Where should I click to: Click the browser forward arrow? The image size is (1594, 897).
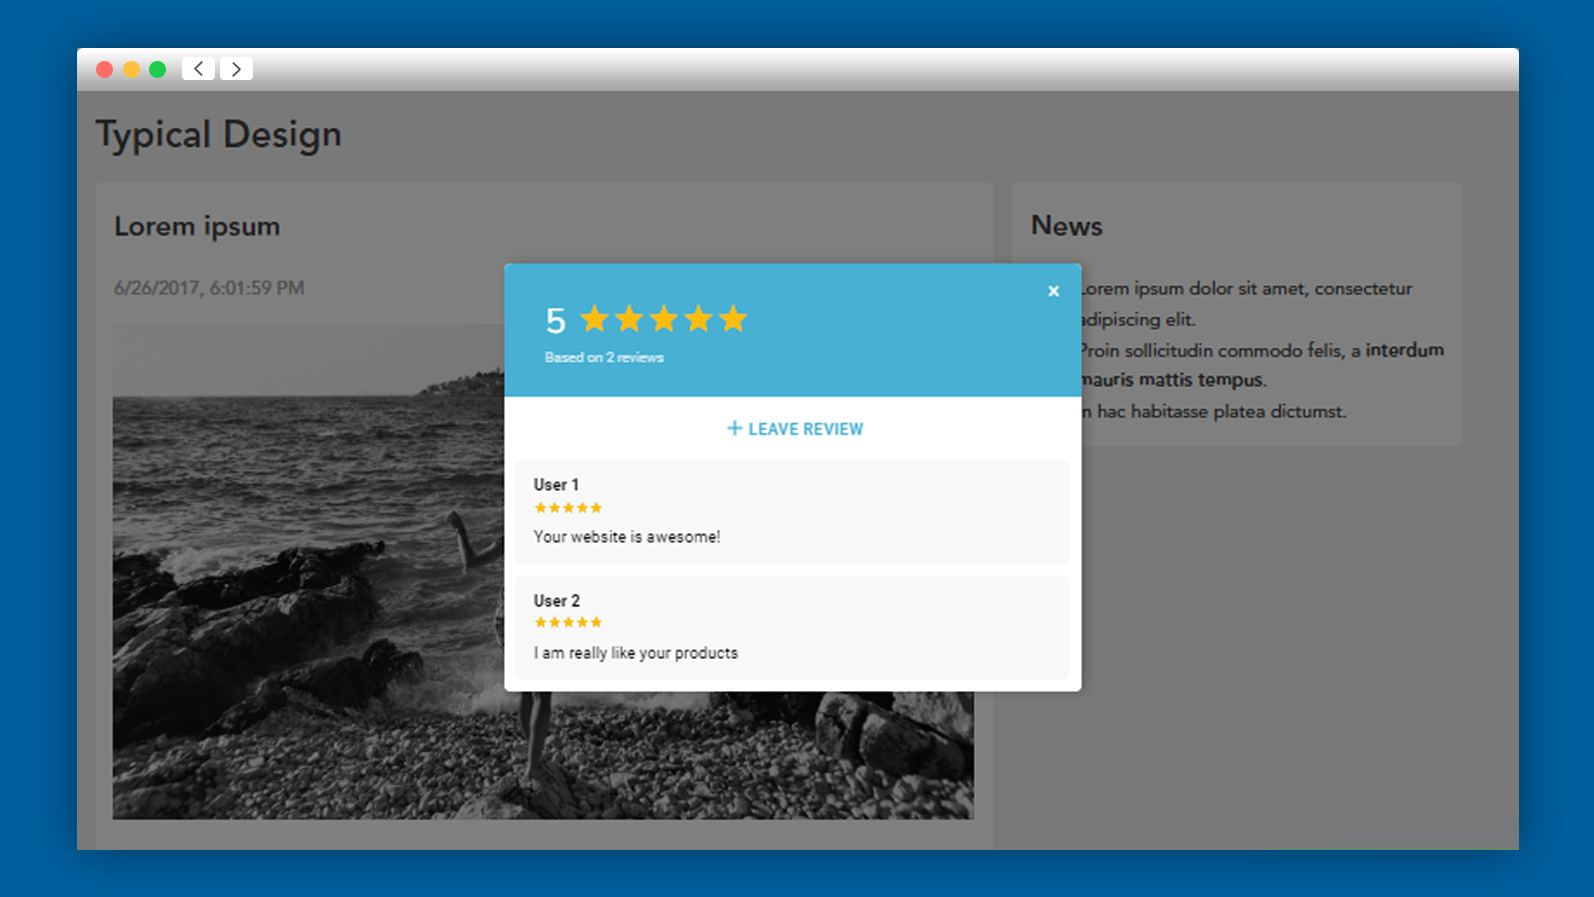tap(236, 69)
